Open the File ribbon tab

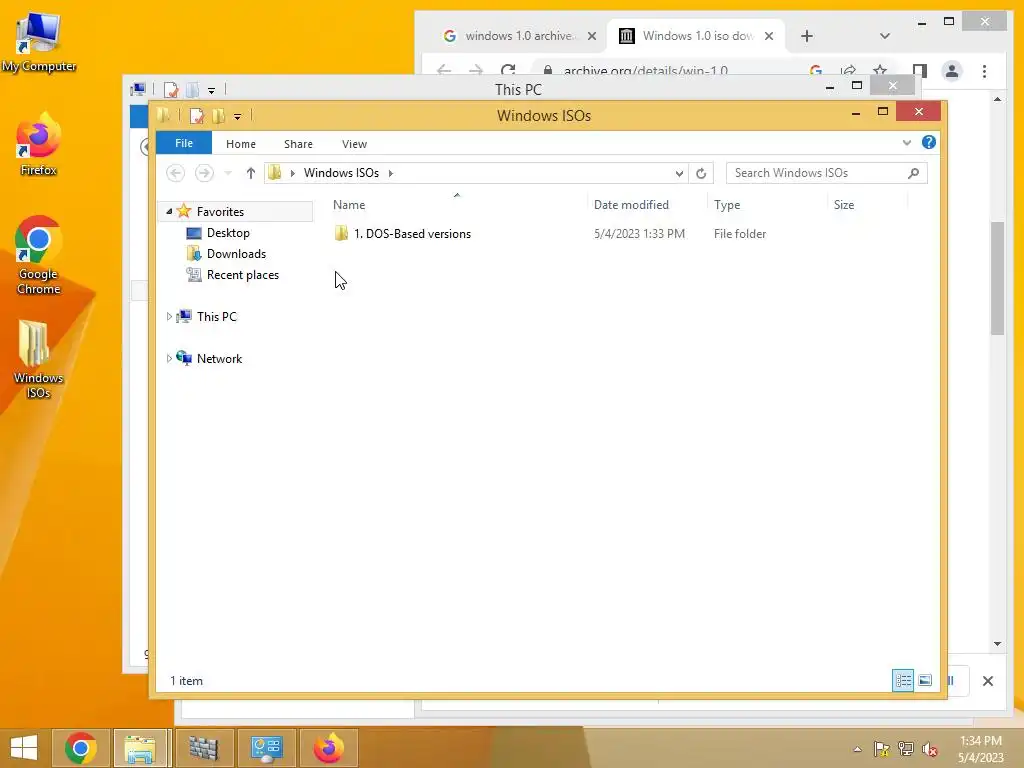(x=184, y=143)
